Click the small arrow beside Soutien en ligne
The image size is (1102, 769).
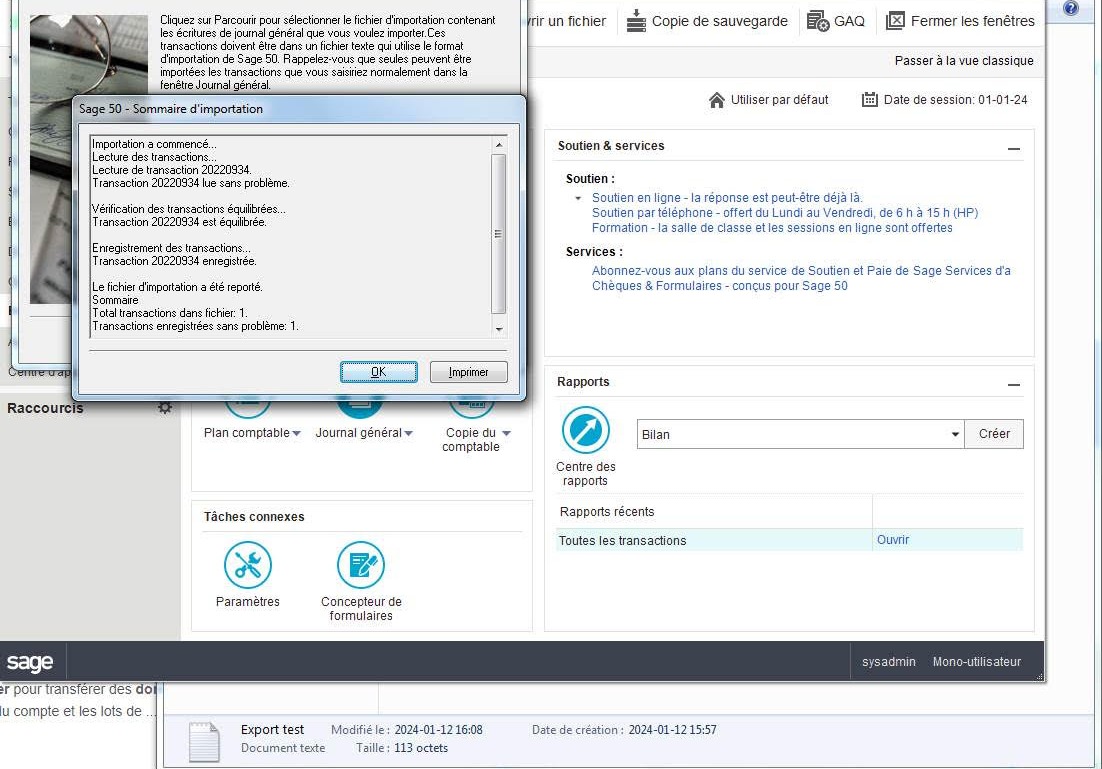click(578, 198)
